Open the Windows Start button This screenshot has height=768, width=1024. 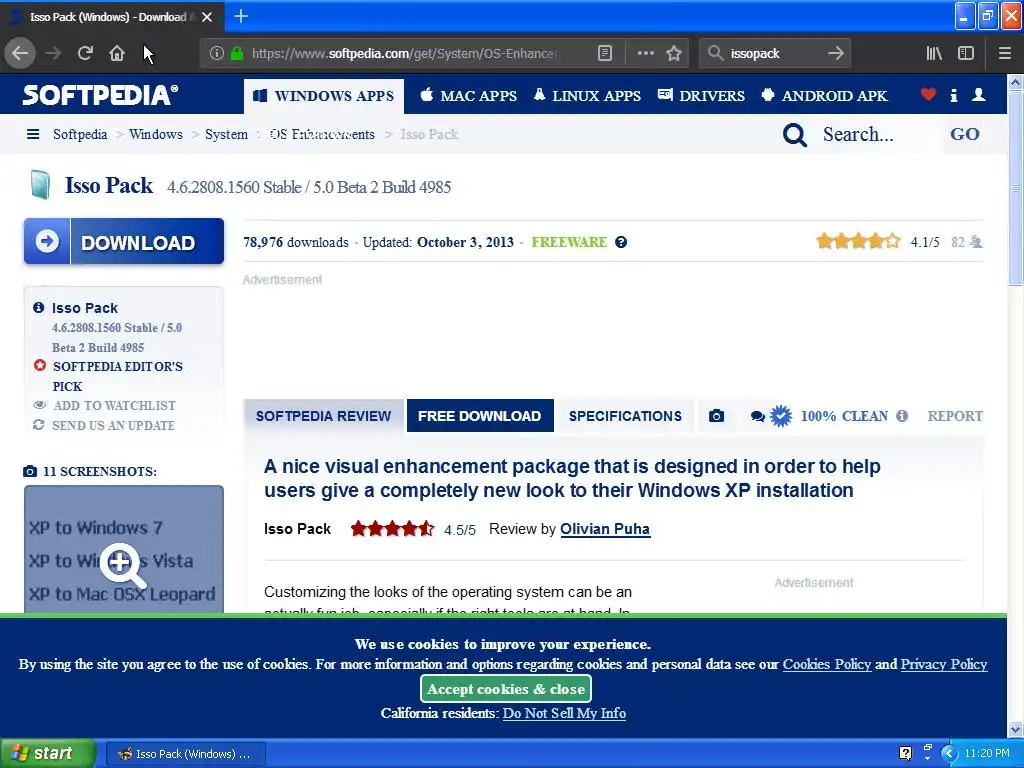(47, 753)
